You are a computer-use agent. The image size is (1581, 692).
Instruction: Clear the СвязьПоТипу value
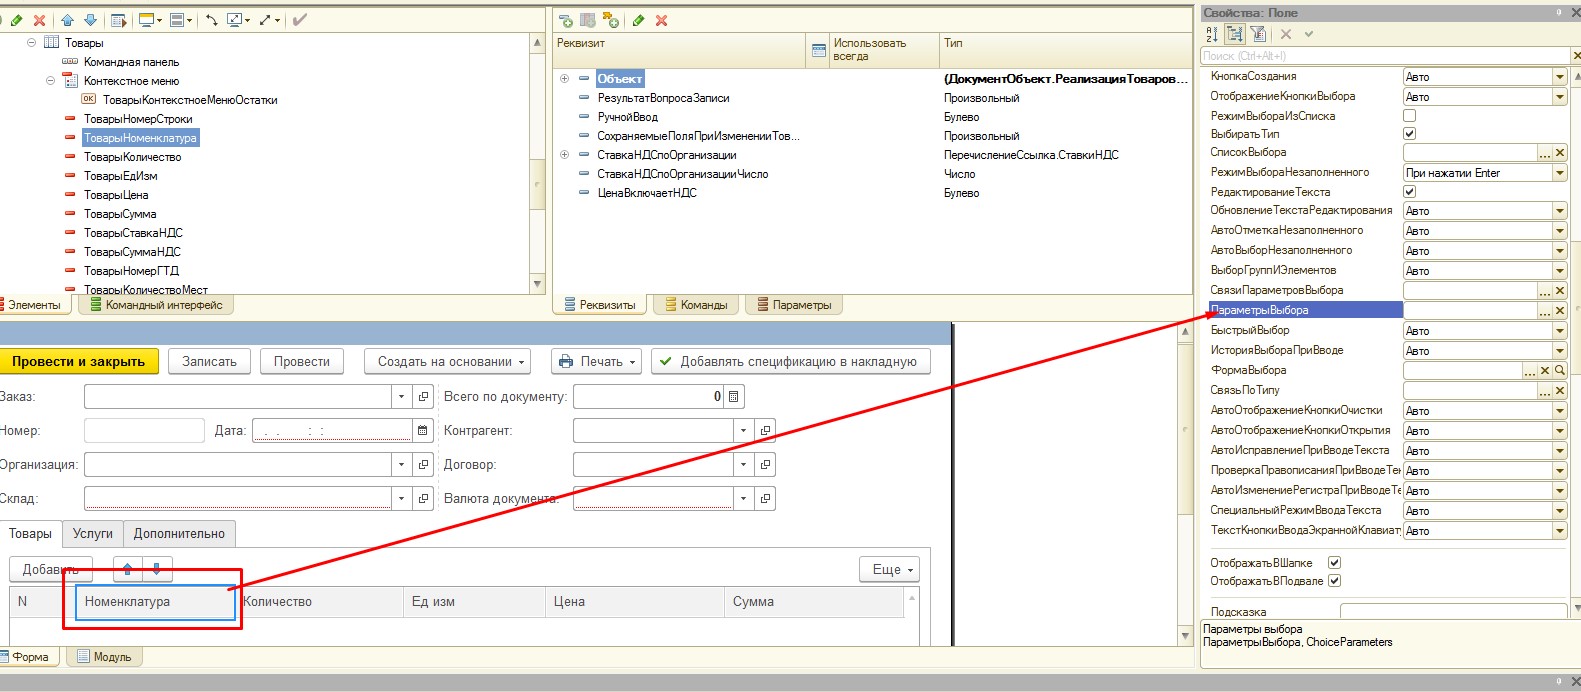click(1560, 391)
